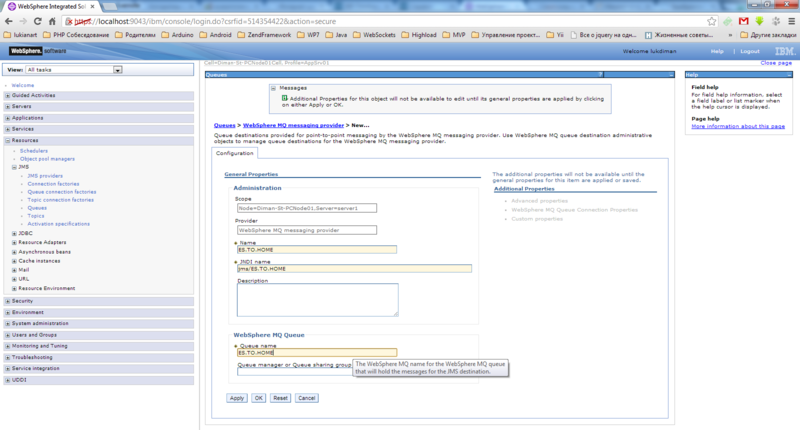Reload the page with the refresh icon

[x=37, y=21]
